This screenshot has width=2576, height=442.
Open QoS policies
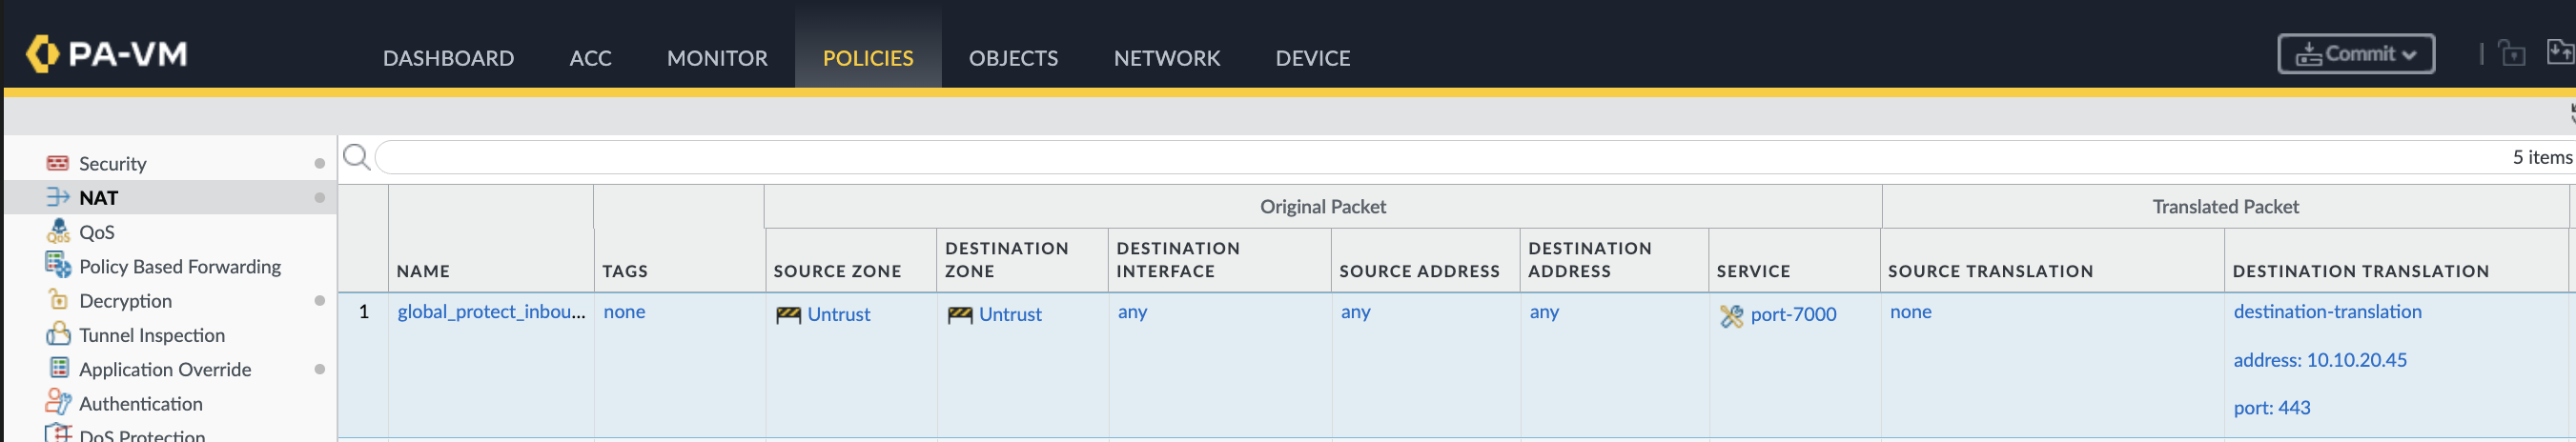tap(97, 232)
